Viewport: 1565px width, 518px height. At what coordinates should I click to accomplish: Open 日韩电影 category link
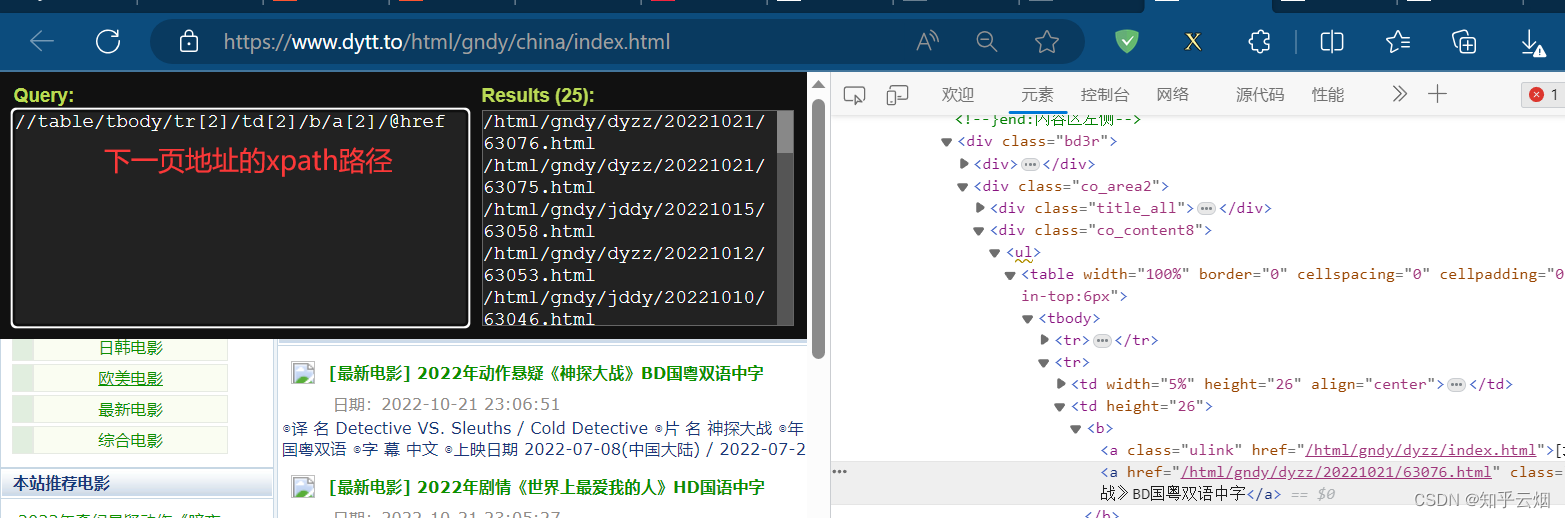point(130,348)
